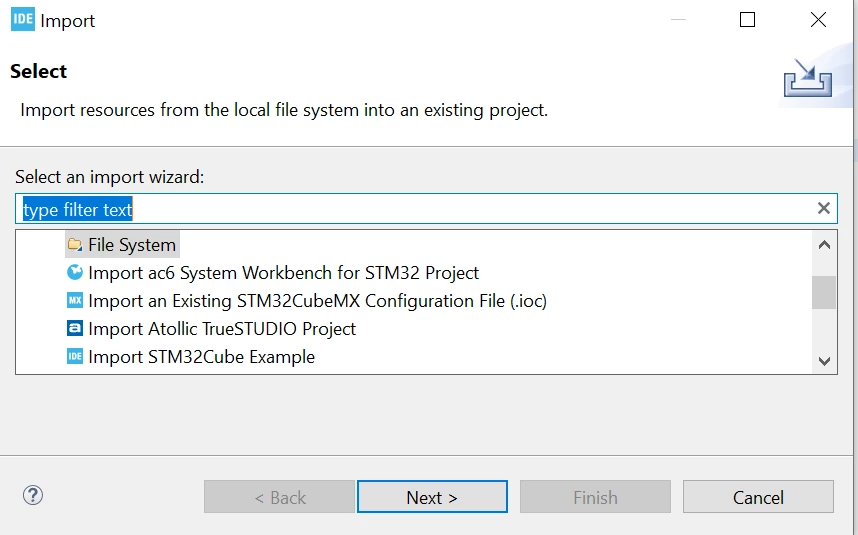
Task: Click the Next > button
Action: pos(432,497)
